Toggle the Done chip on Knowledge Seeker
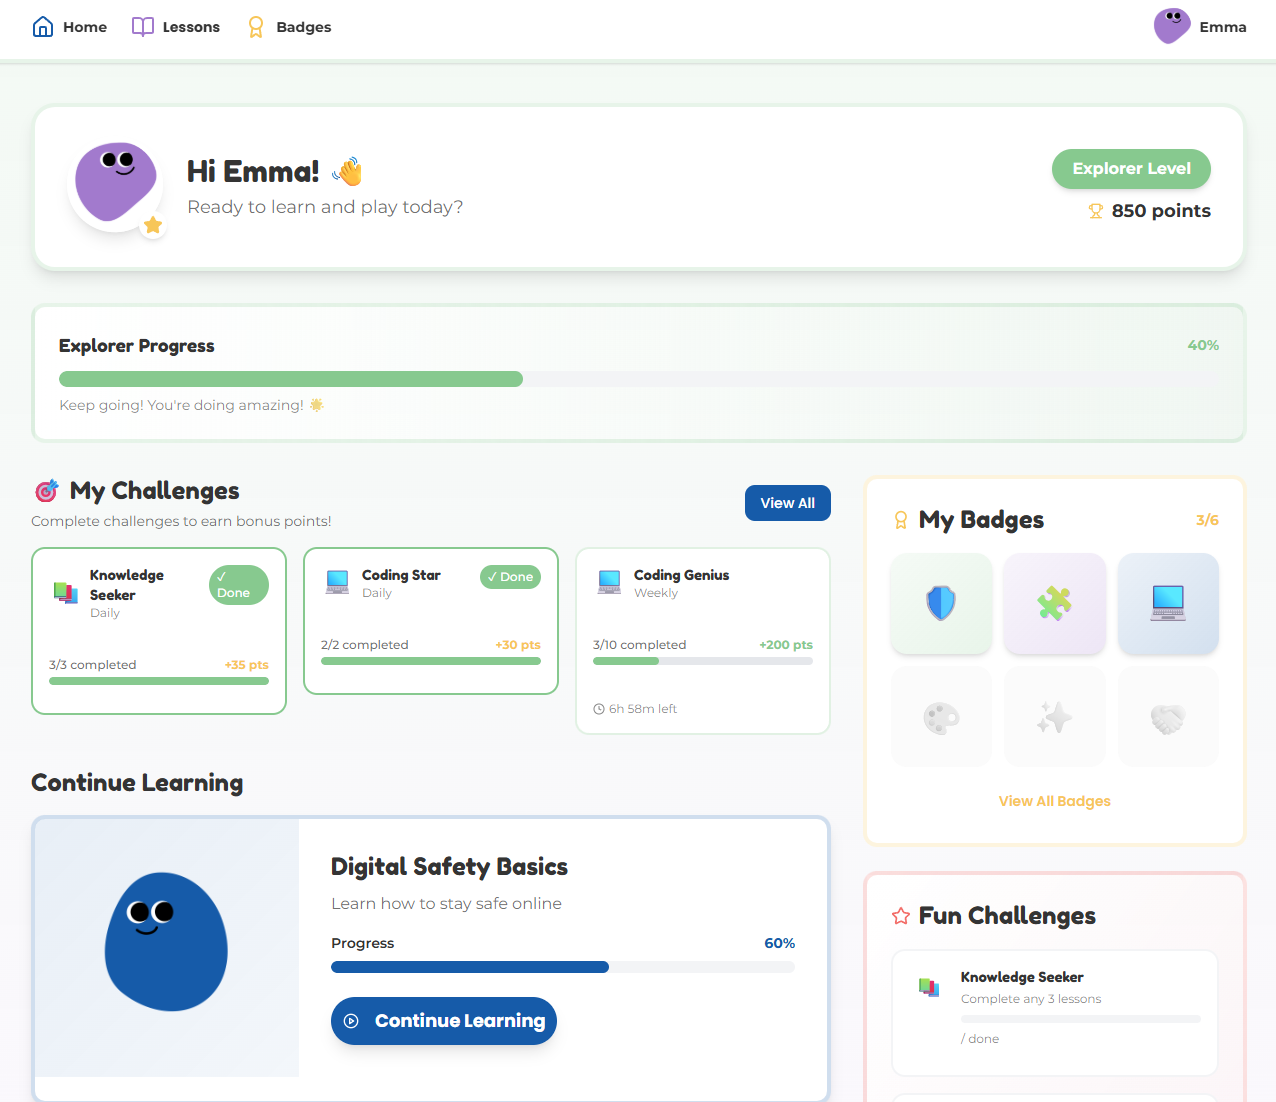Image resolution: width=1276 pixels, height=1102 pixels. point(238,585)
